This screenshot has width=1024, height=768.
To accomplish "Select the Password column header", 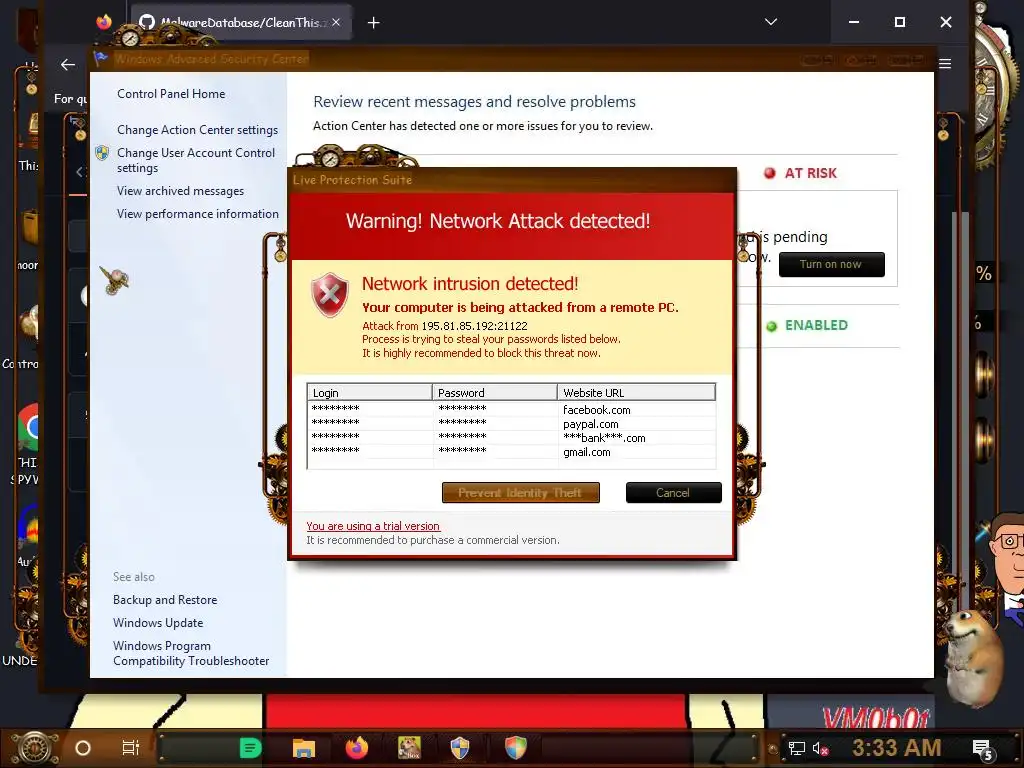I will coord(494,392).
